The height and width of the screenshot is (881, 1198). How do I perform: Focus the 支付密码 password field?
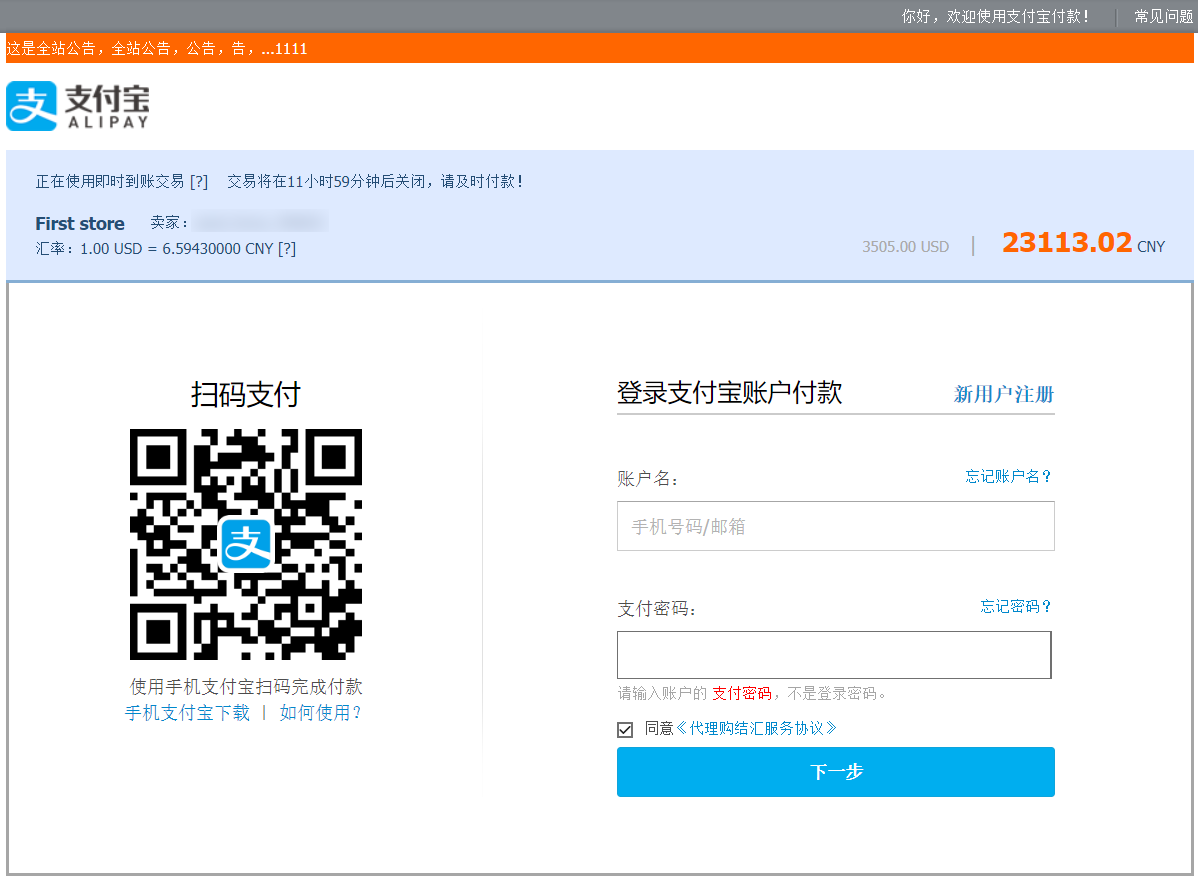click(834, 655)
